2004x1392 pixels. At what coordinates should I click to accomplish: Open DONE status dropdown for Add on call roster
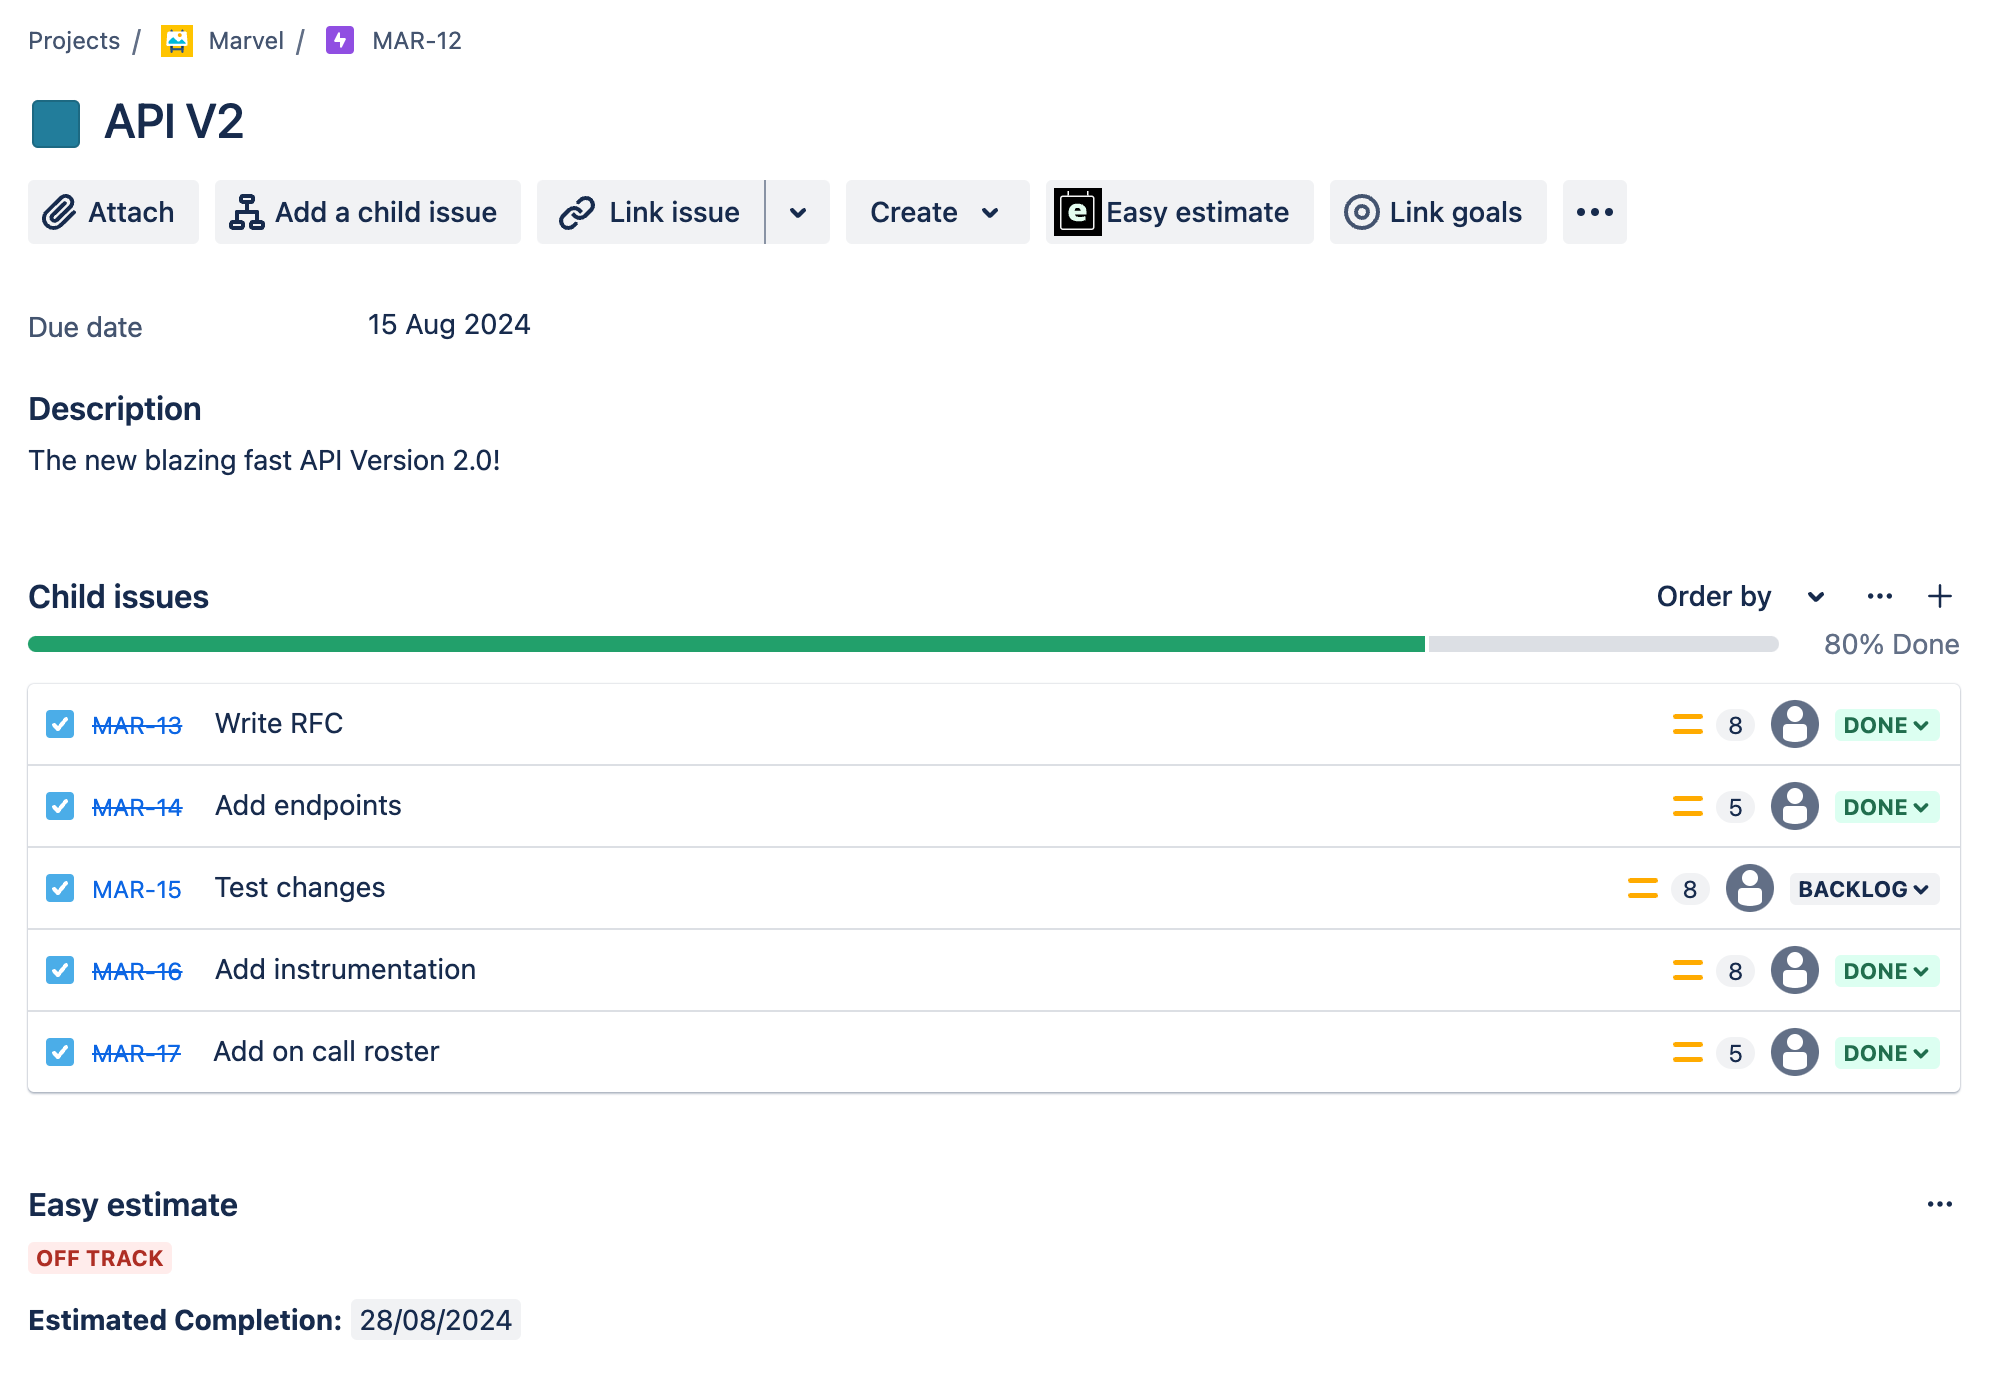click(1887, 1053)
